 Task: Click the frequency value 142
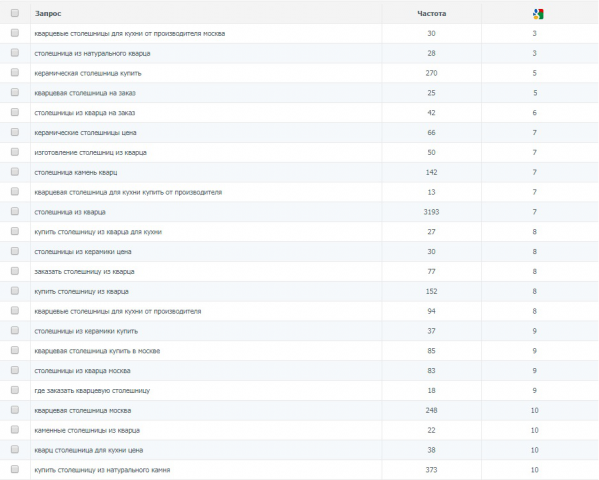pyautogui.click(x=431, y=172)
